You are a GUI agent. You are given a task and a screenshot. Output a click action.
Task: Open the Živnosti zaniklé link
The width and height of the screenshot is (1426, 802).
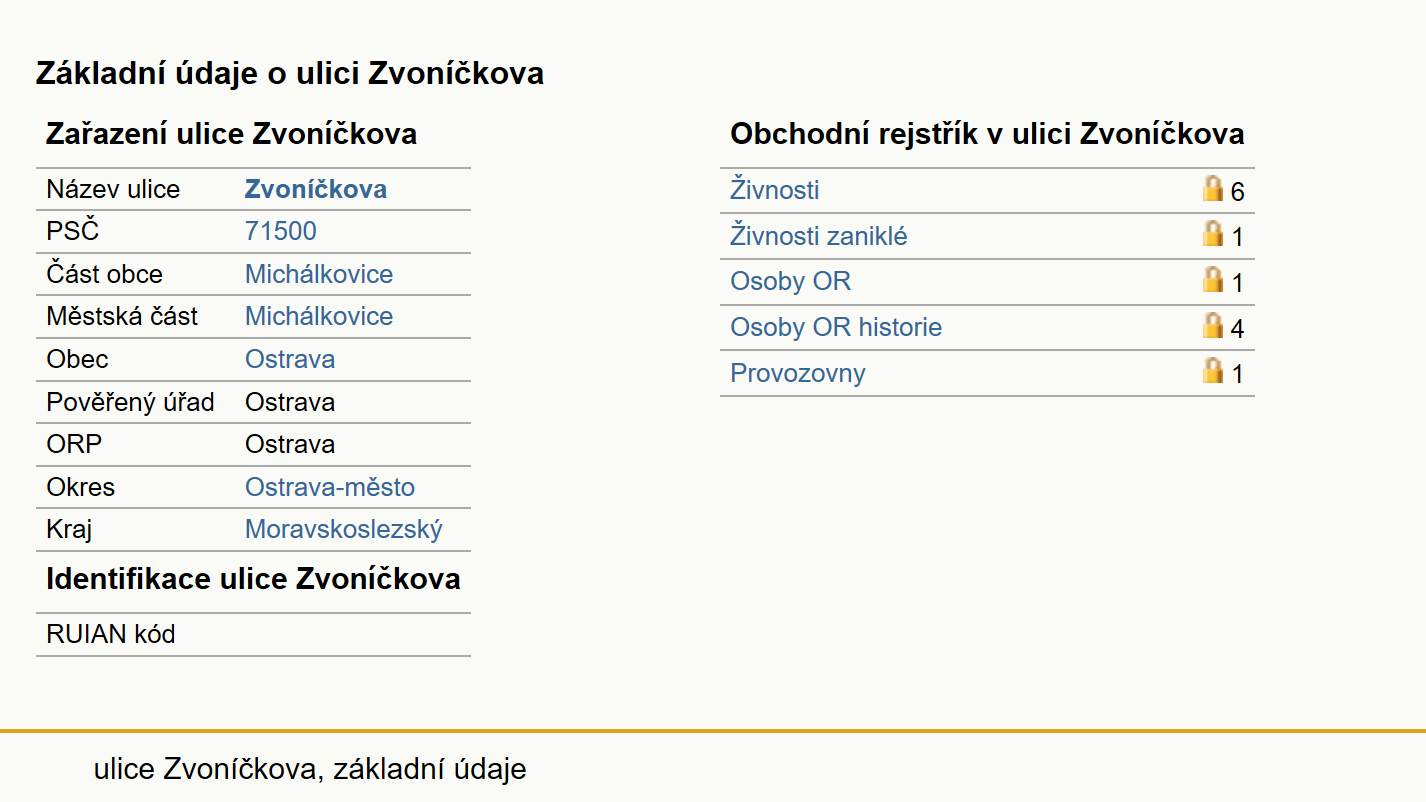pyautogui.click(x=819, y=236)
